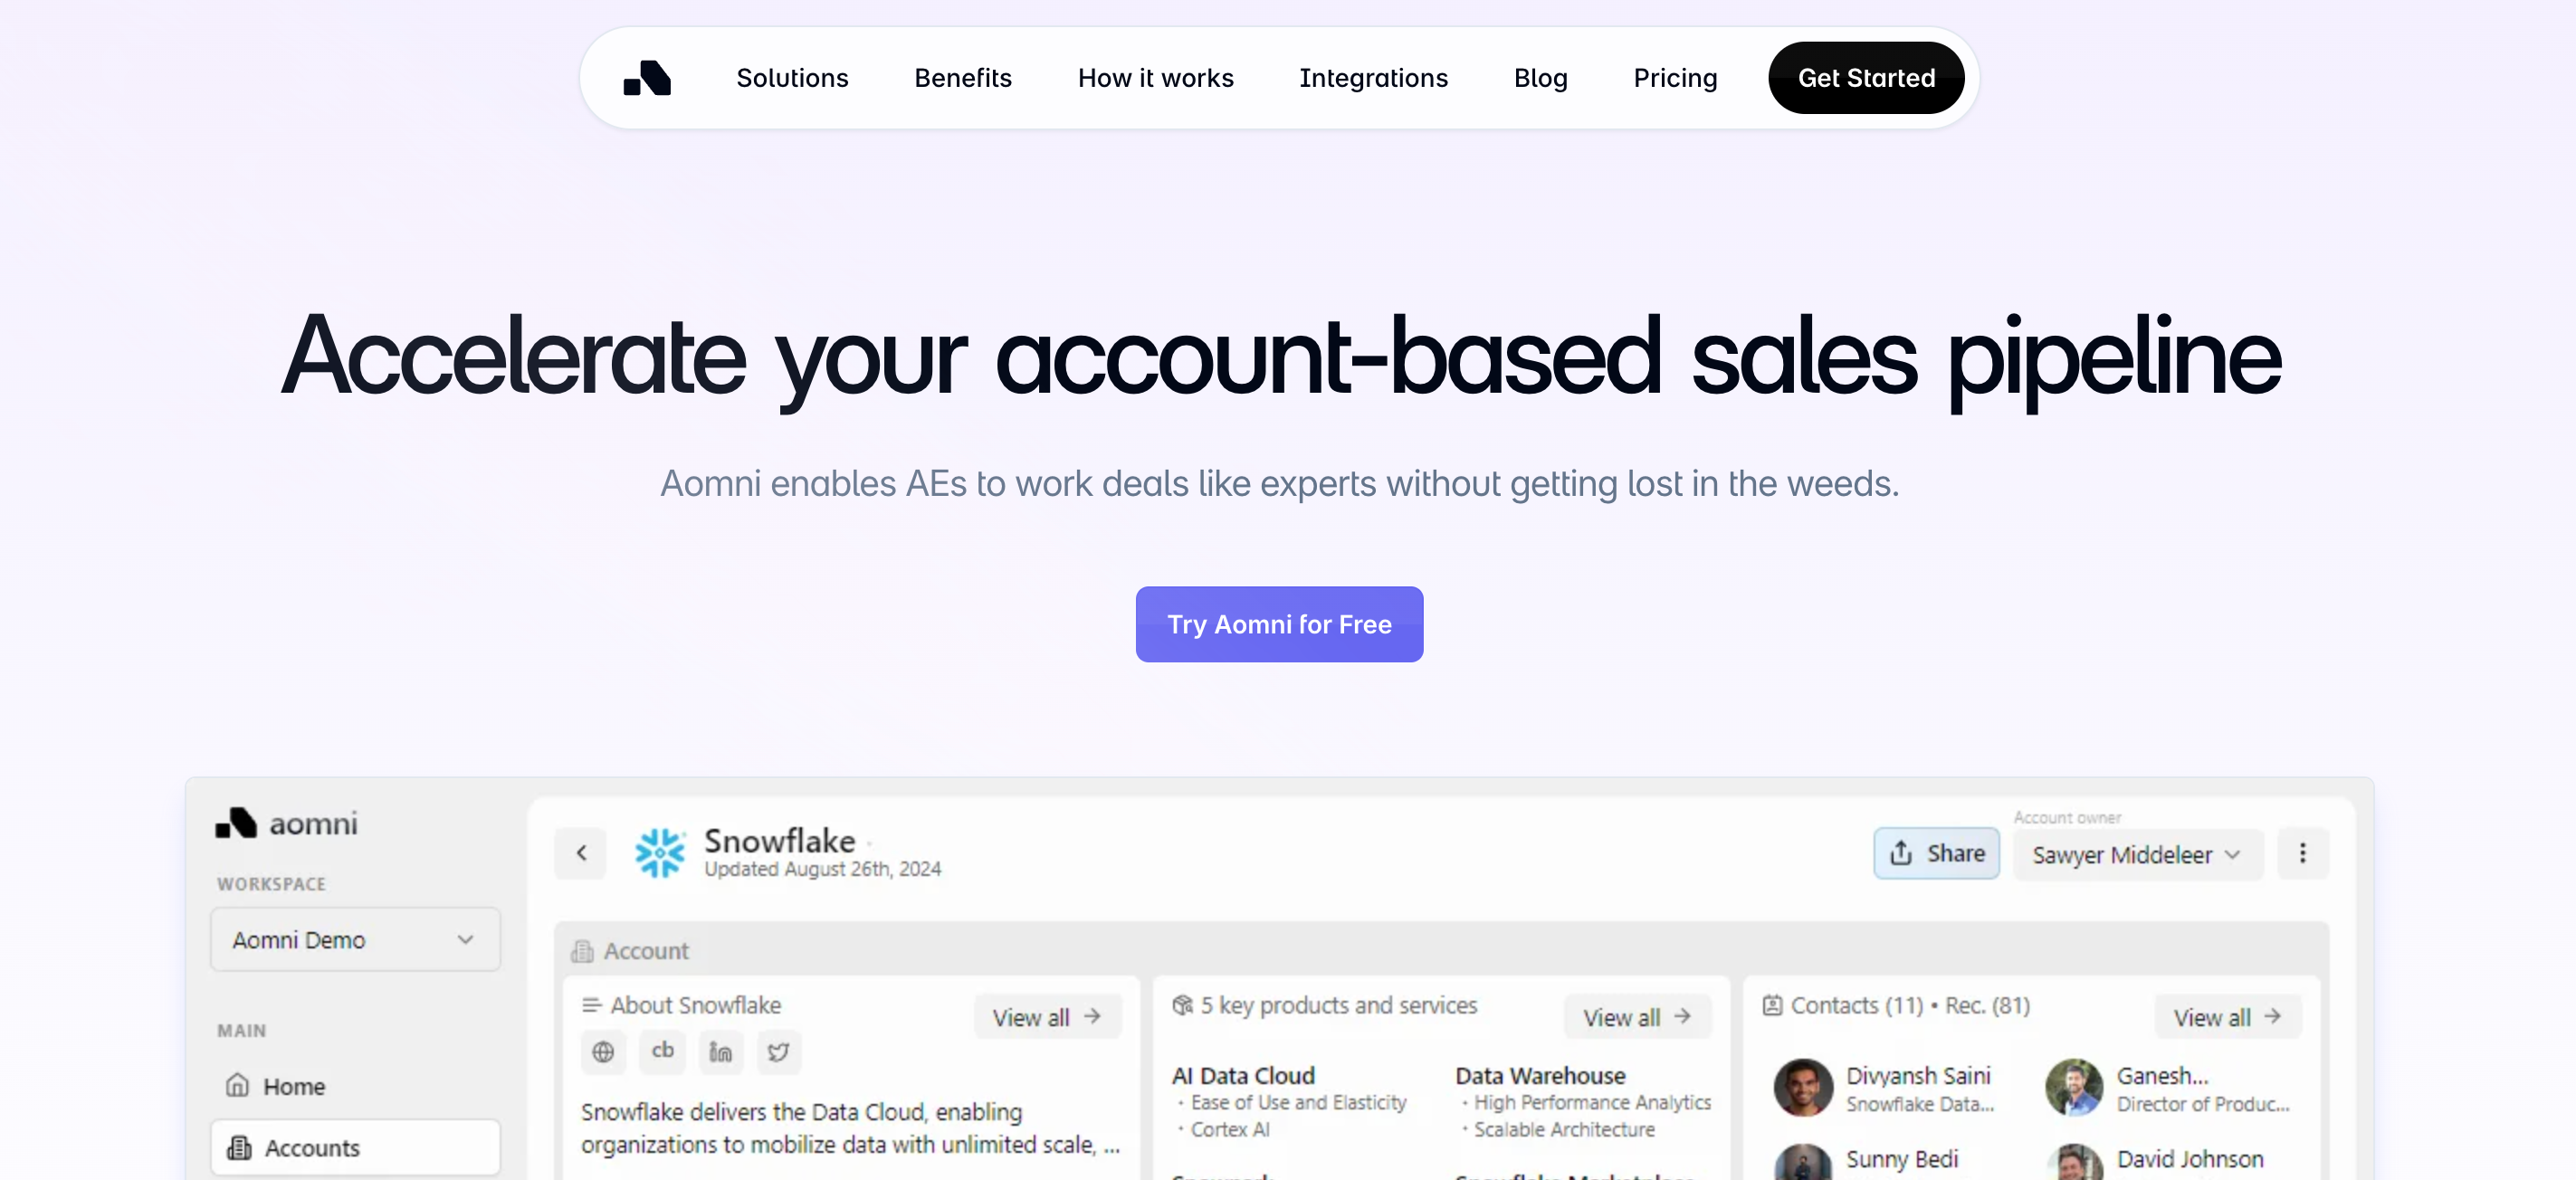Click the back arrow beside the Snowflake logo

(580, 853)
